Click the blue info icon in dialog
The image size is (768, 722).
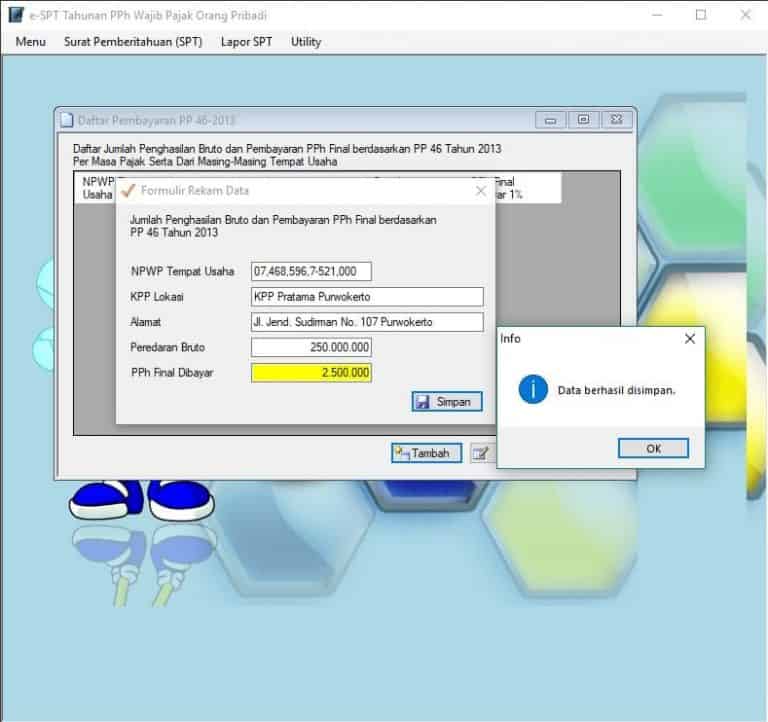[533, 389]
